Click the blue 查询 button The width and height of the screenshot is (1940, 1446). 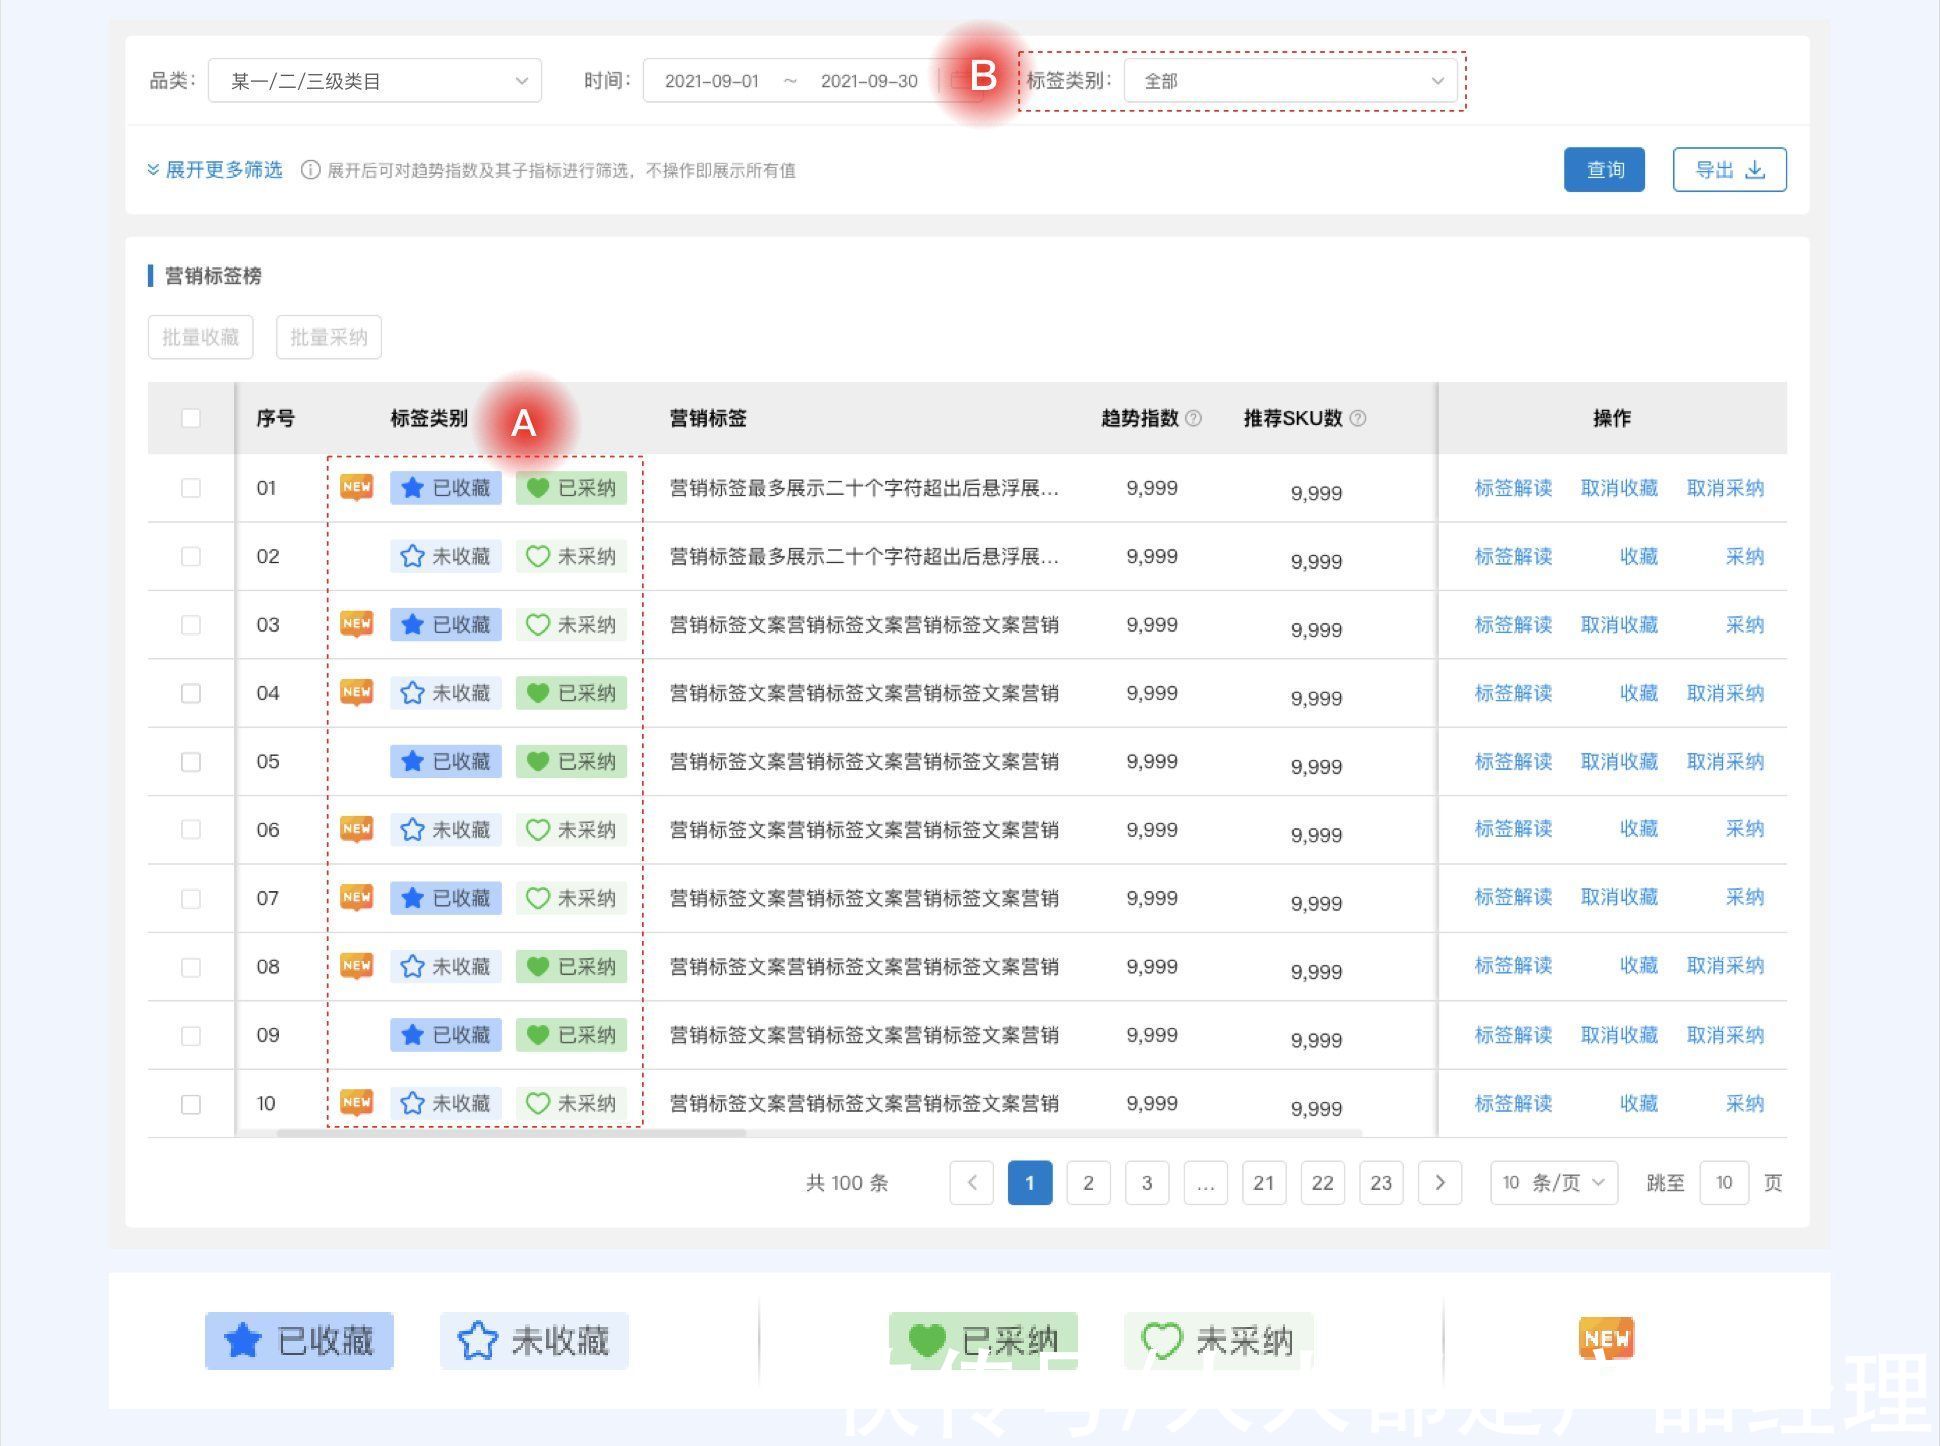tap(1604, 170)
